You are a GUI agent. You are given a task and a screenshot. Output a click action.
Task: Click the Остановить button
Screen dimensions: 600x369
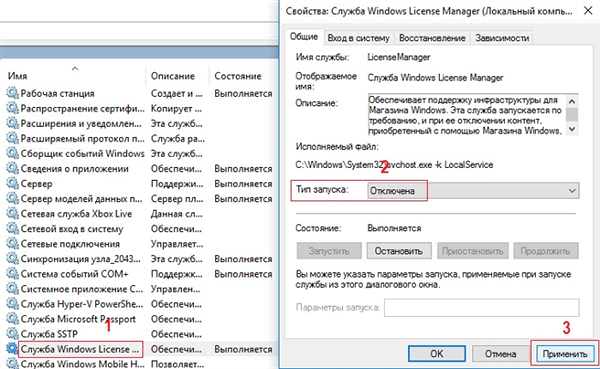pos(399,251)
